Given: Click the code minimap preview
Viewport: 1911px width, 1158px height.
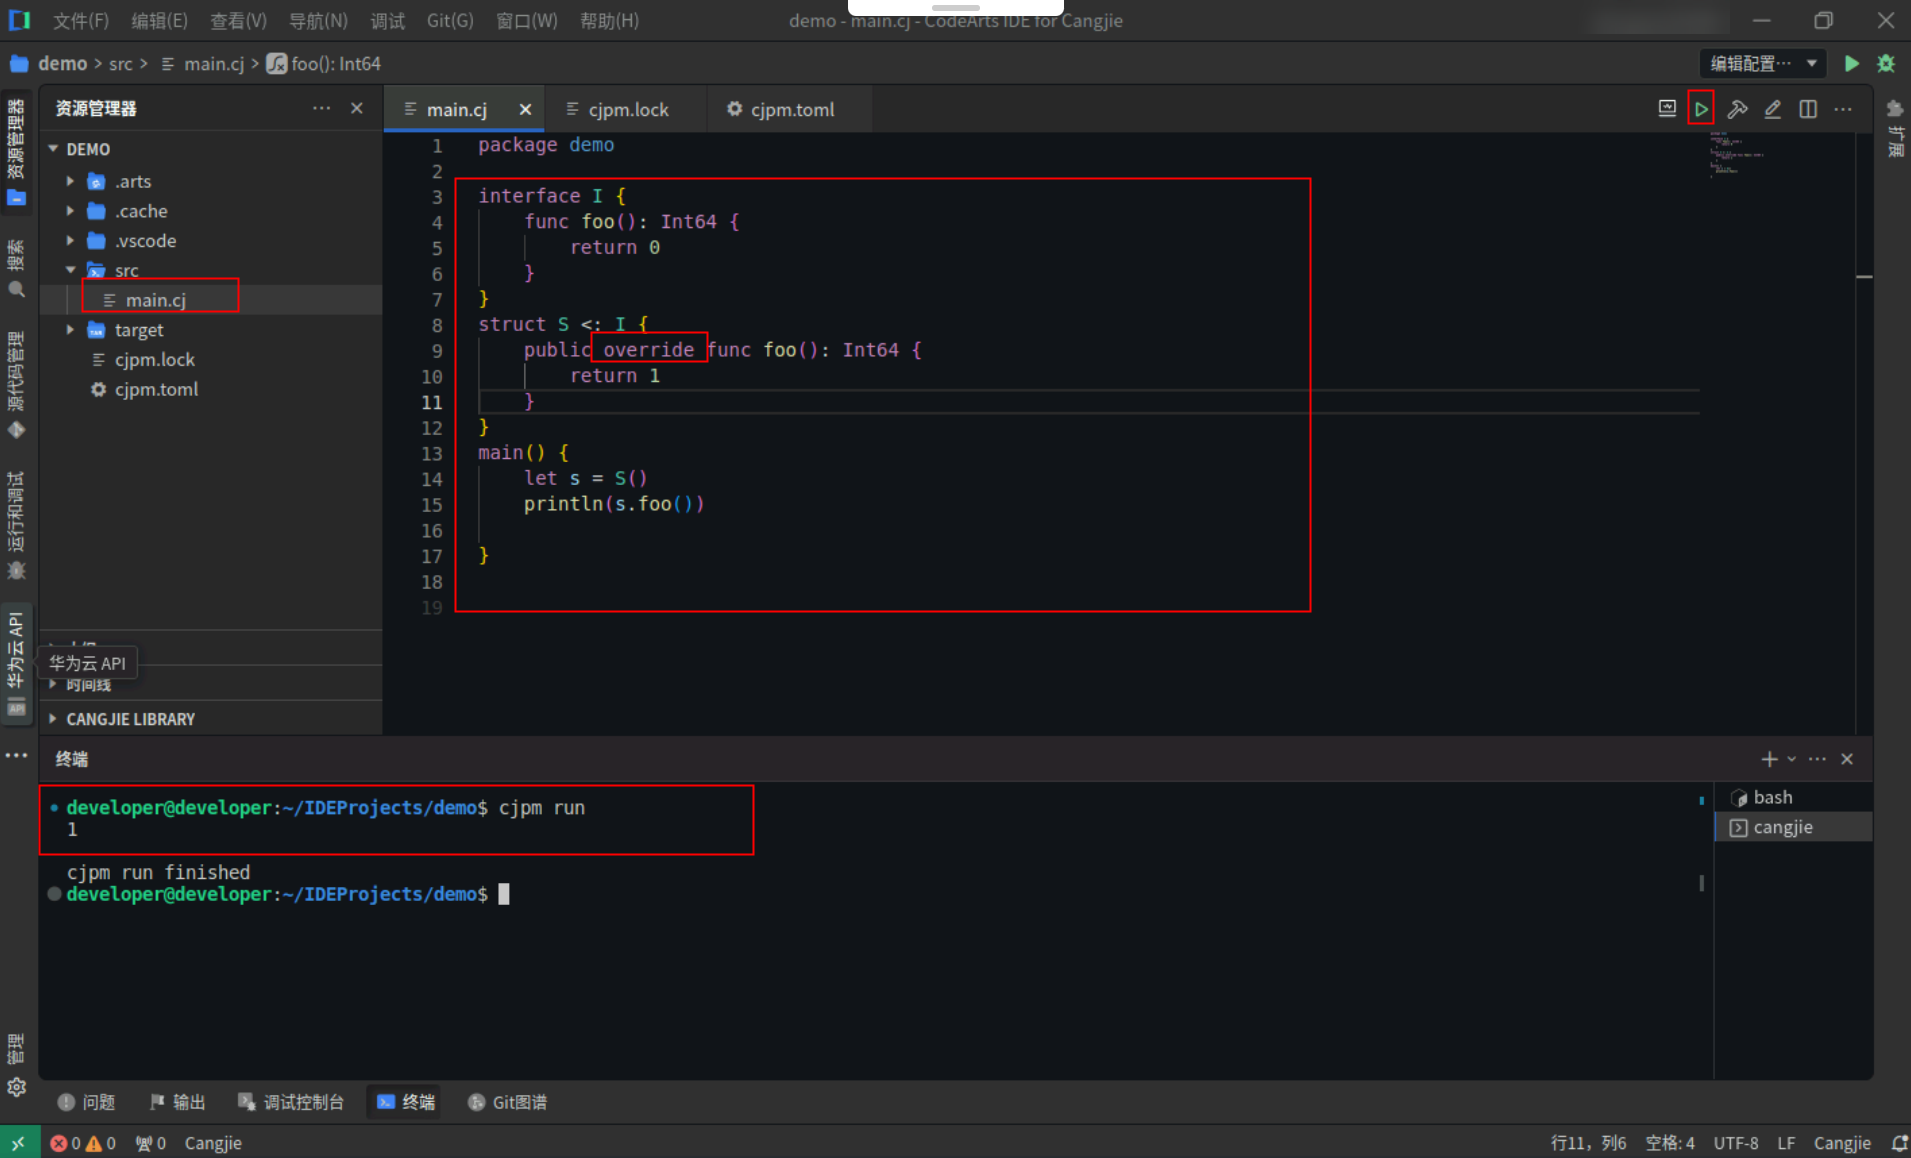Looking at the screenshot, I should pyautogui.click(x=1736, y=155).
